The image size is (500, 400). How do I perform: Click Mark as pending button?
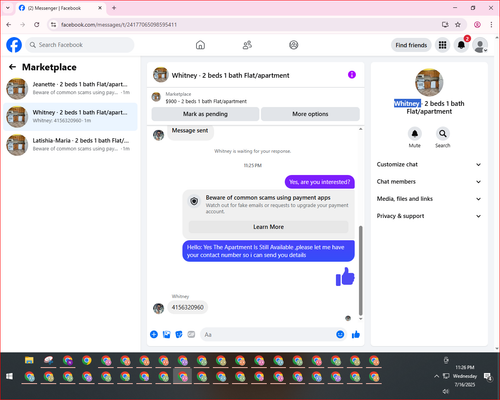[205, 114]
